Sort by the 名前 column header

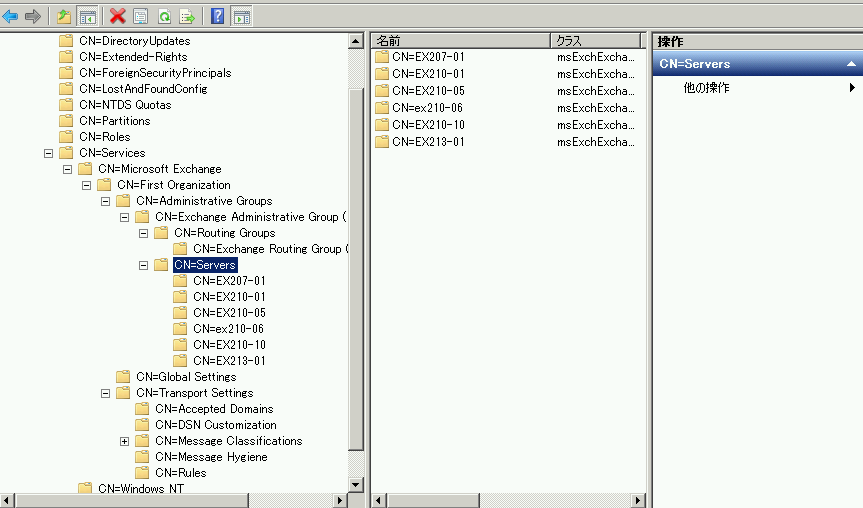[461, 41]
